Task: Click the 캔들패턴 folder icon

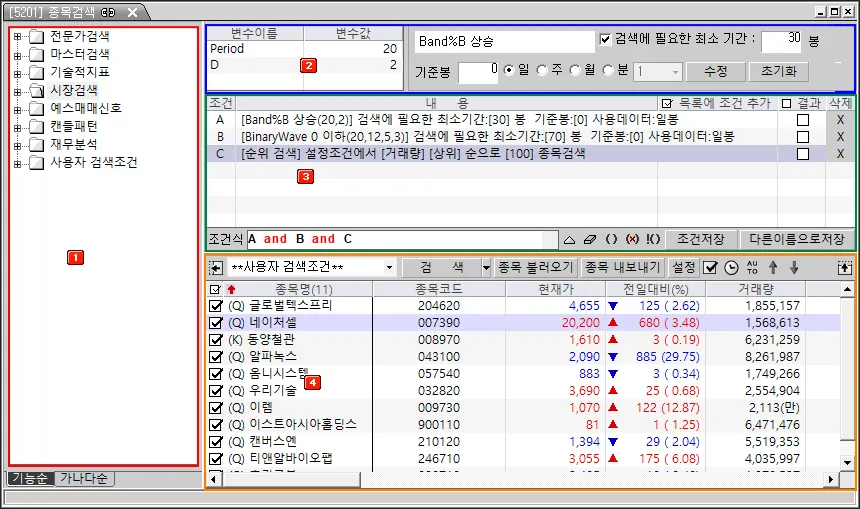Action: tap(36, 127)
